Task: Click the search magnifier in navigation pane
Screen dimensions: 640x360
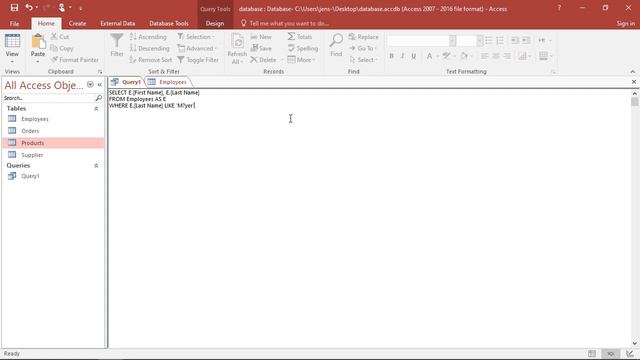Action: pos(98,98)
